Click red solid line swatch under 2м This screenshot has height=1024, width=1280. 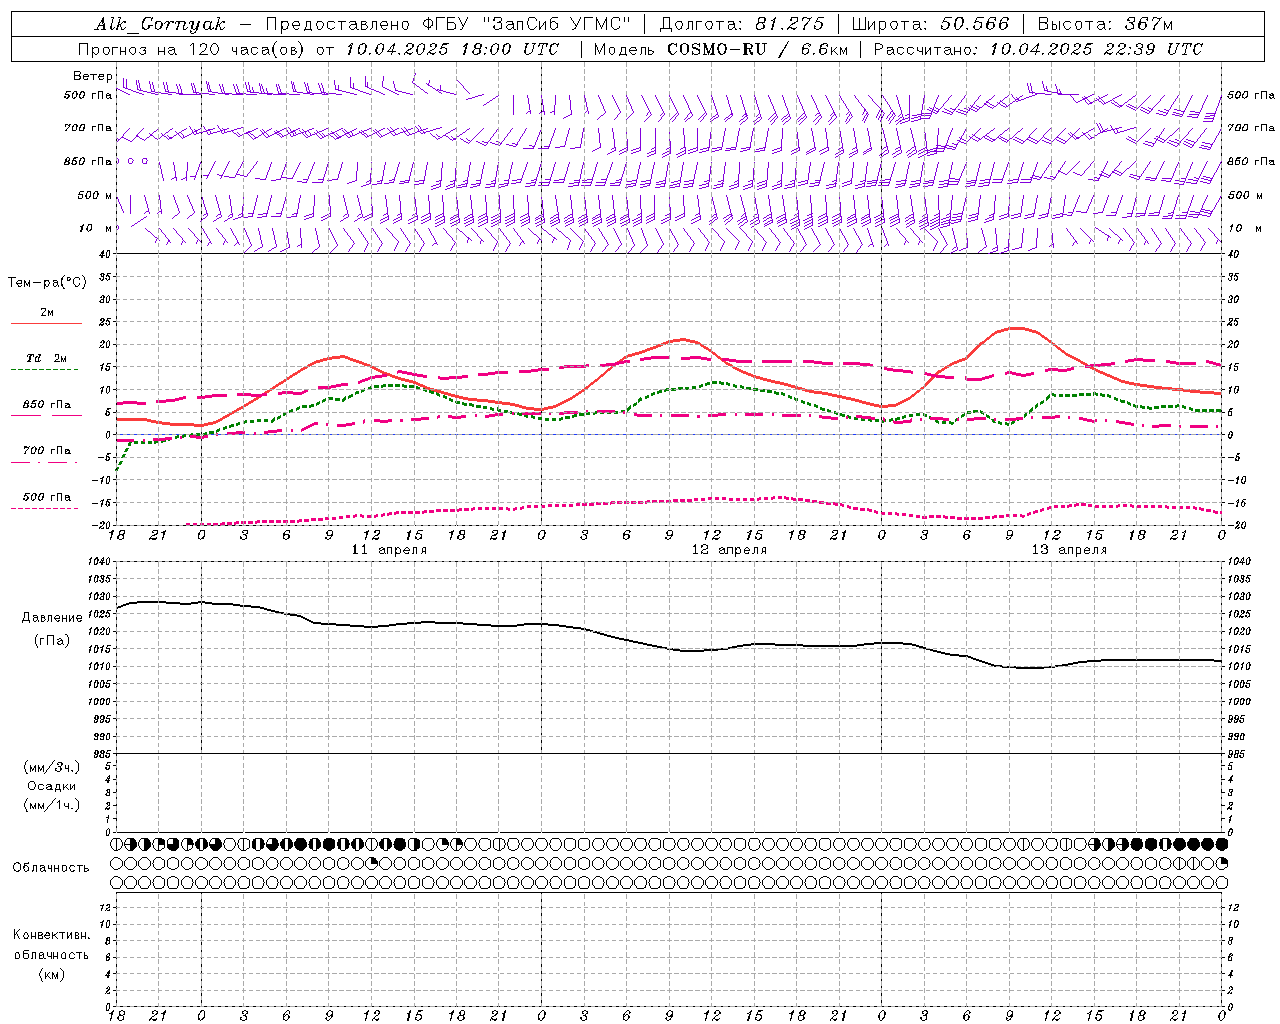pos(46,324)
